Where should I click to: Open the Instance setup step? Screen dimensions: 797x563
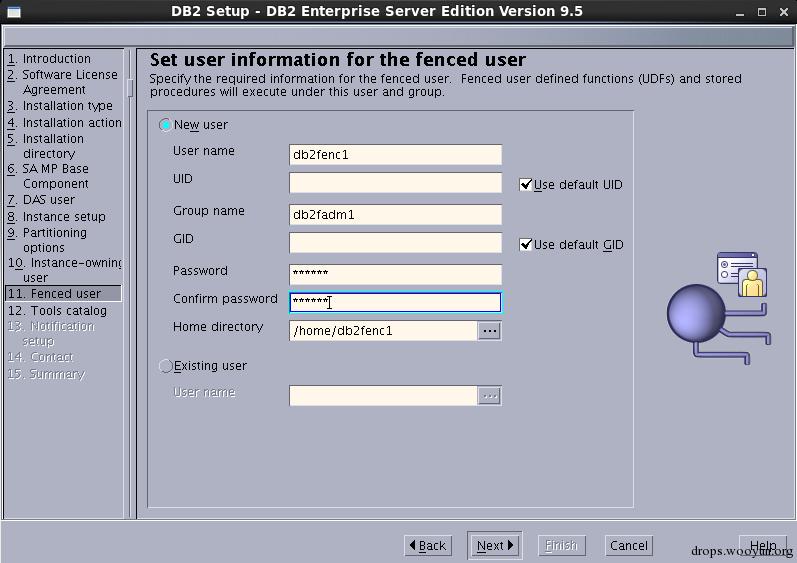click(56, 216)
